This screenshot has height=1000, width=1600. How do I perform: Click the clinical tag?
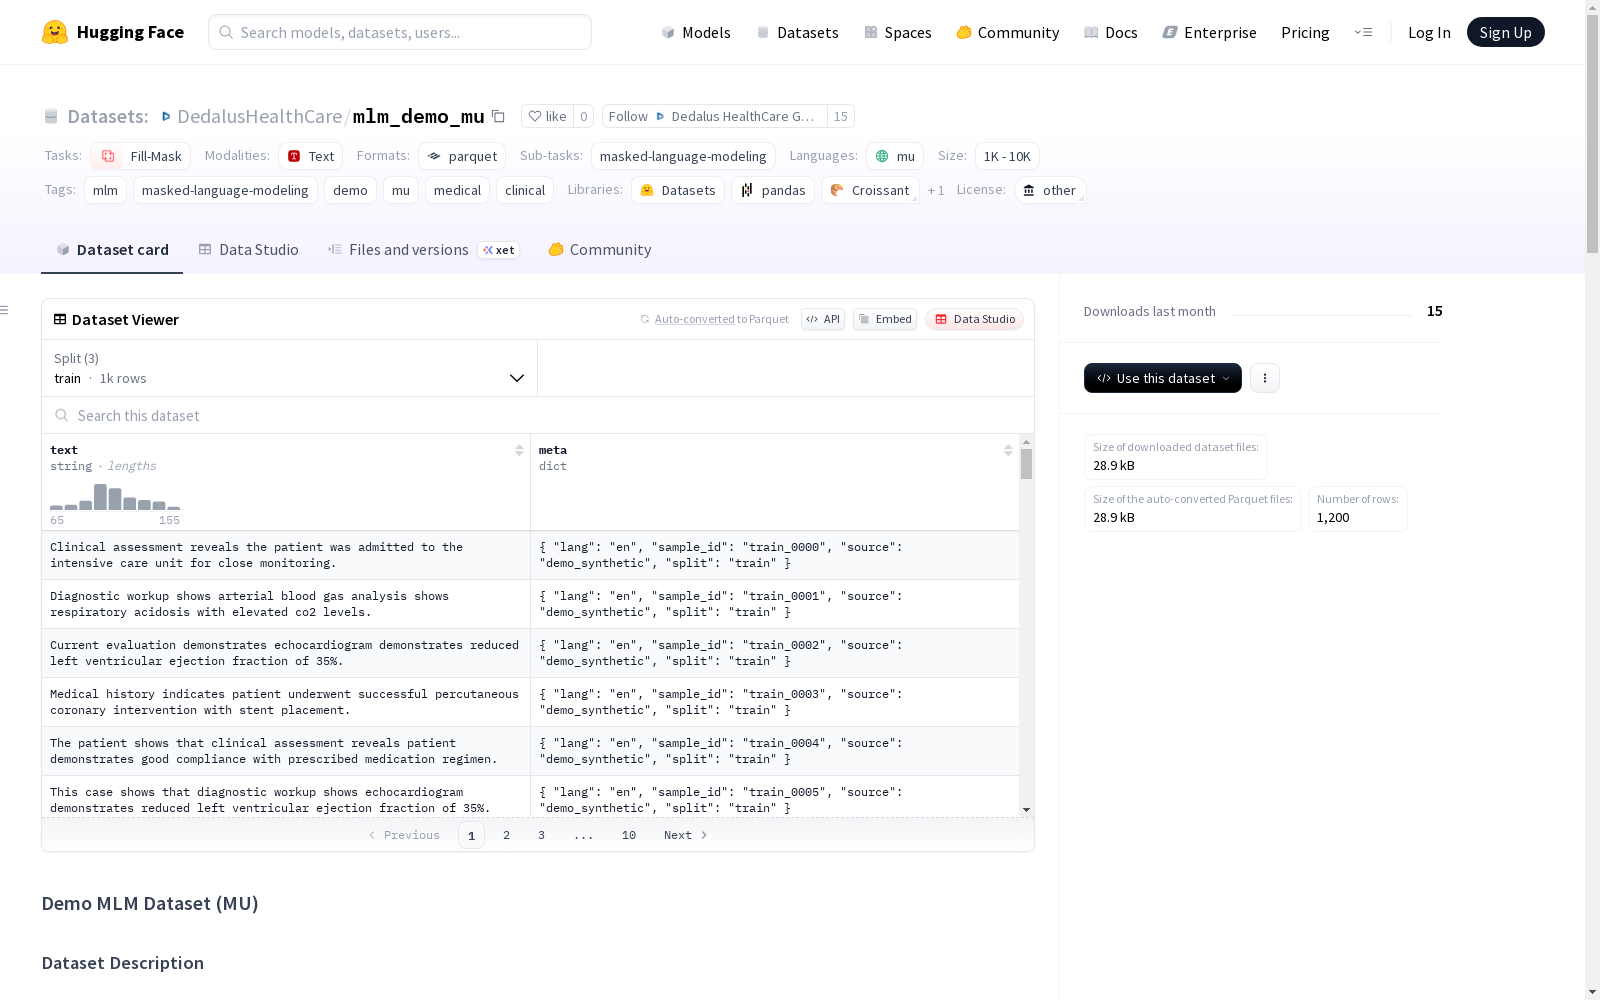coord(525,190)
